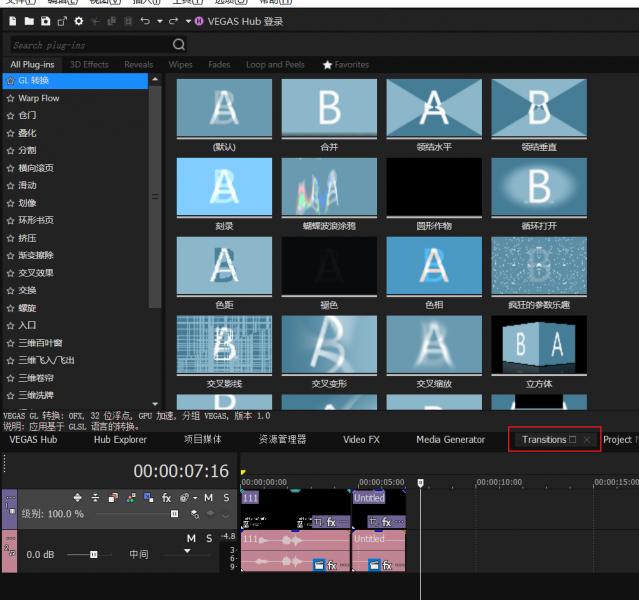Viewport: 639px width, 600px height.
Task: Click the Redo arrow icon
Action: coord(173,21)
